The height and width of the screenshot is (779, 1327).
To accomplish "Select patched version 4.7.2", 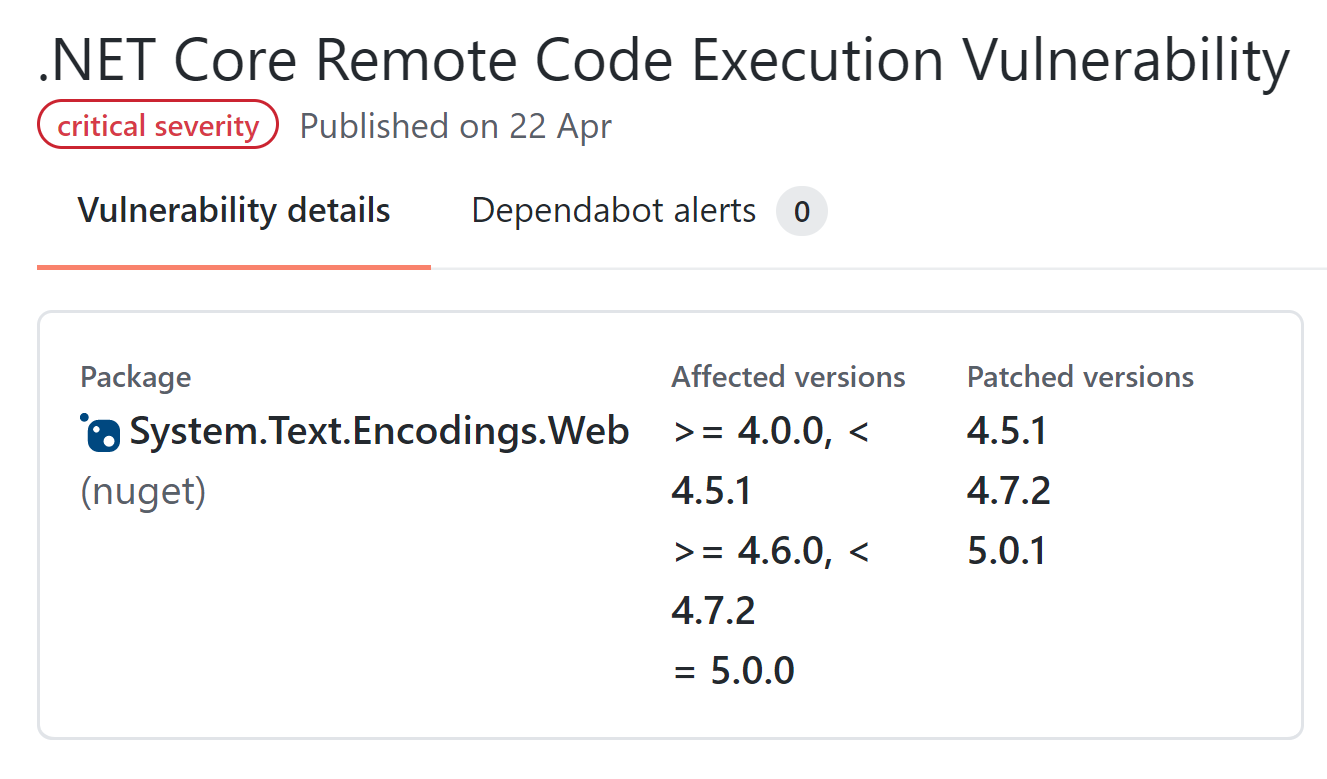I will [1008, 491].
